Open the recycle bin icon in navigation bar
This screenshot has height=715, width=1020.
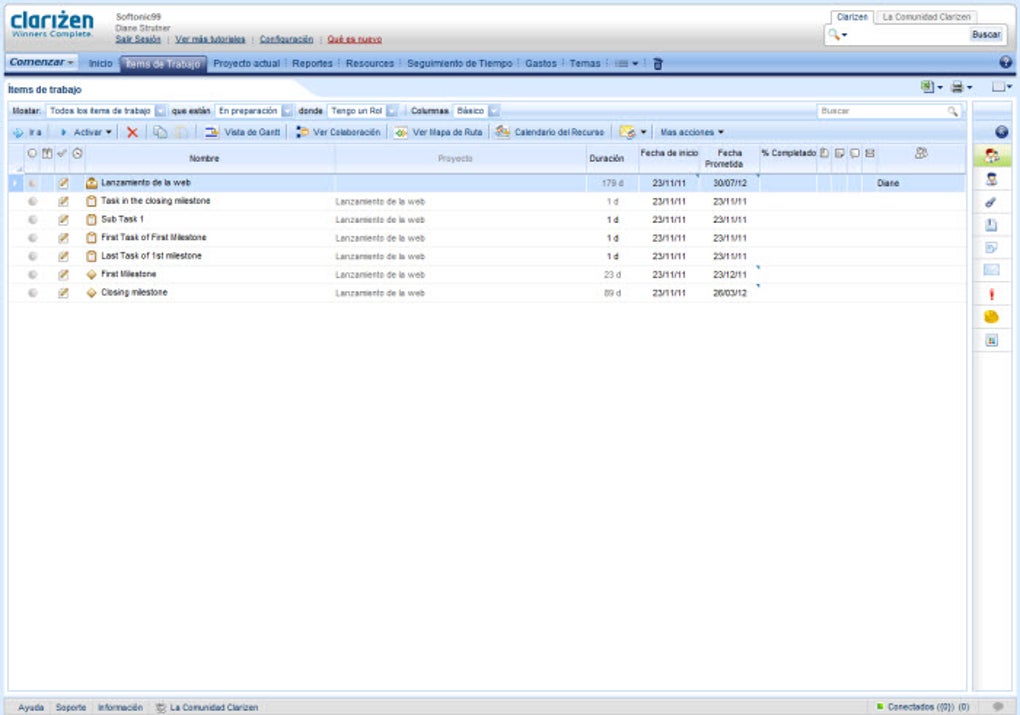coord(658,64)
